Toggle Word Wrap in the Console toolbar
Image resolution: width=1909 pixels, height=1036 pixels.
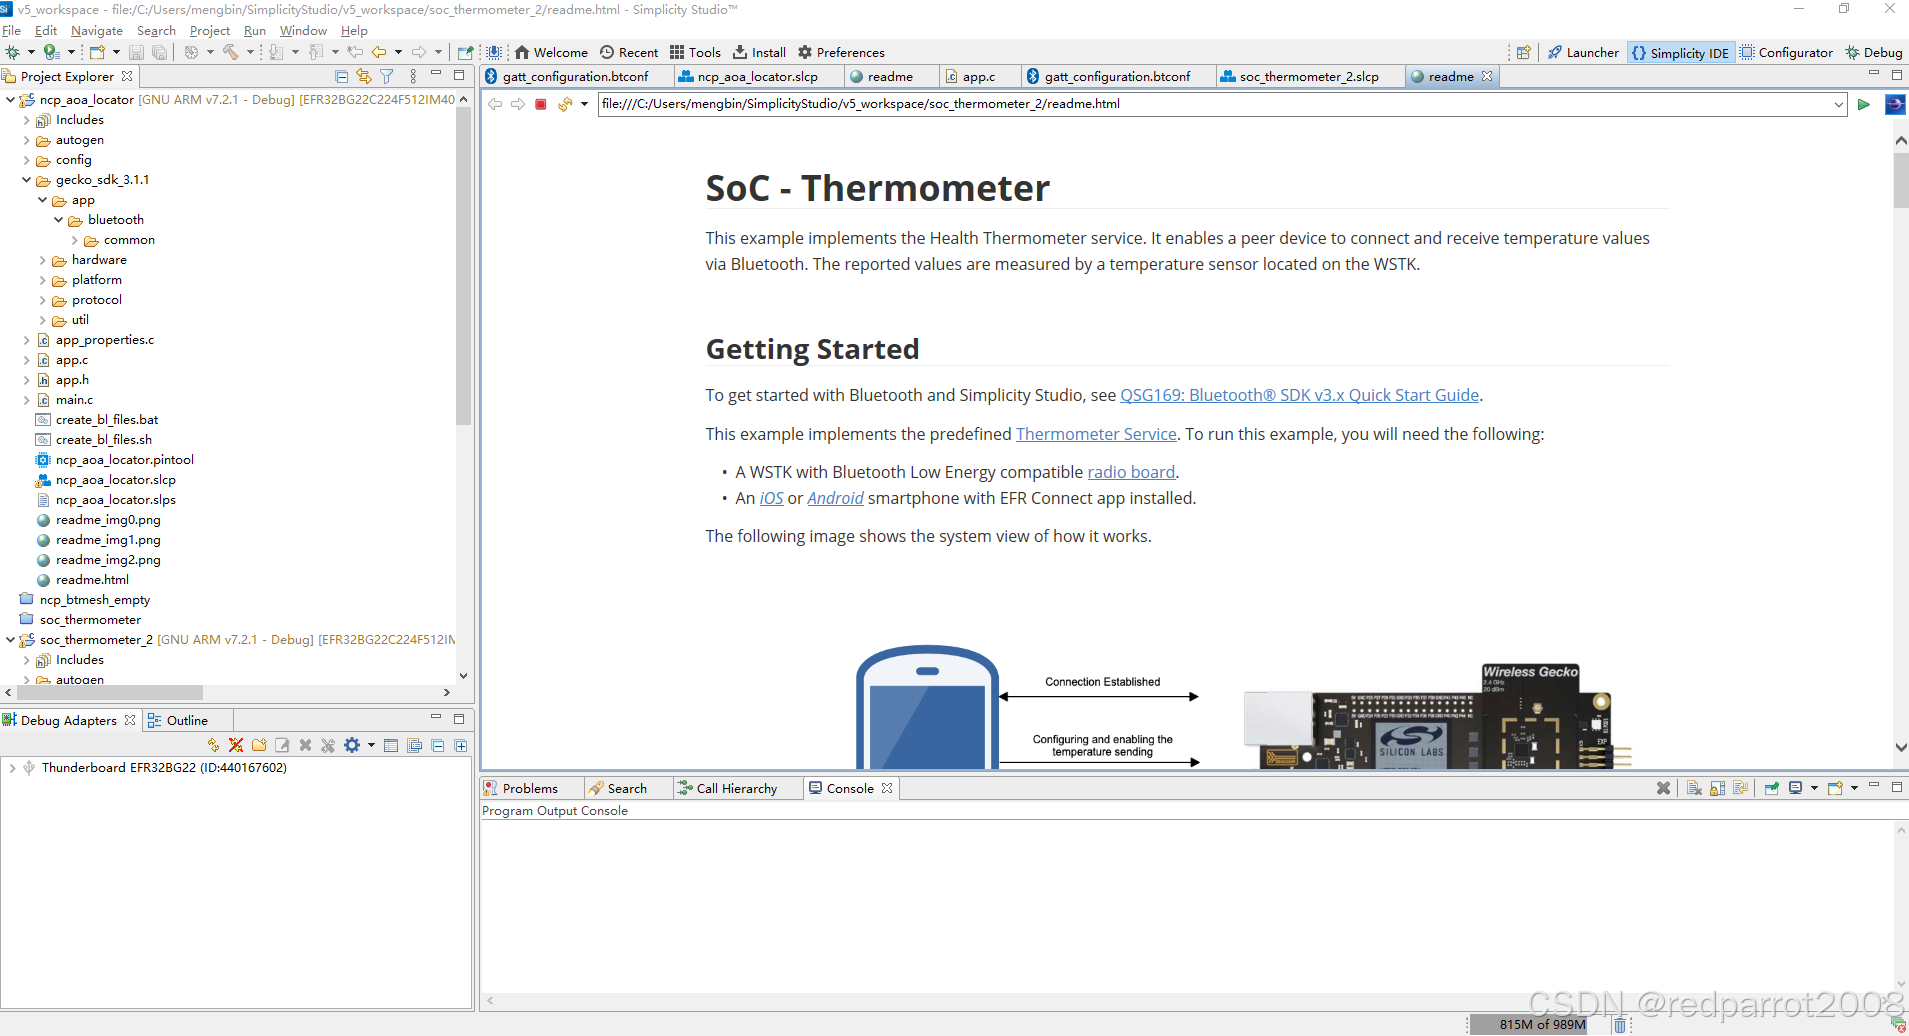tap(1740, 788)
